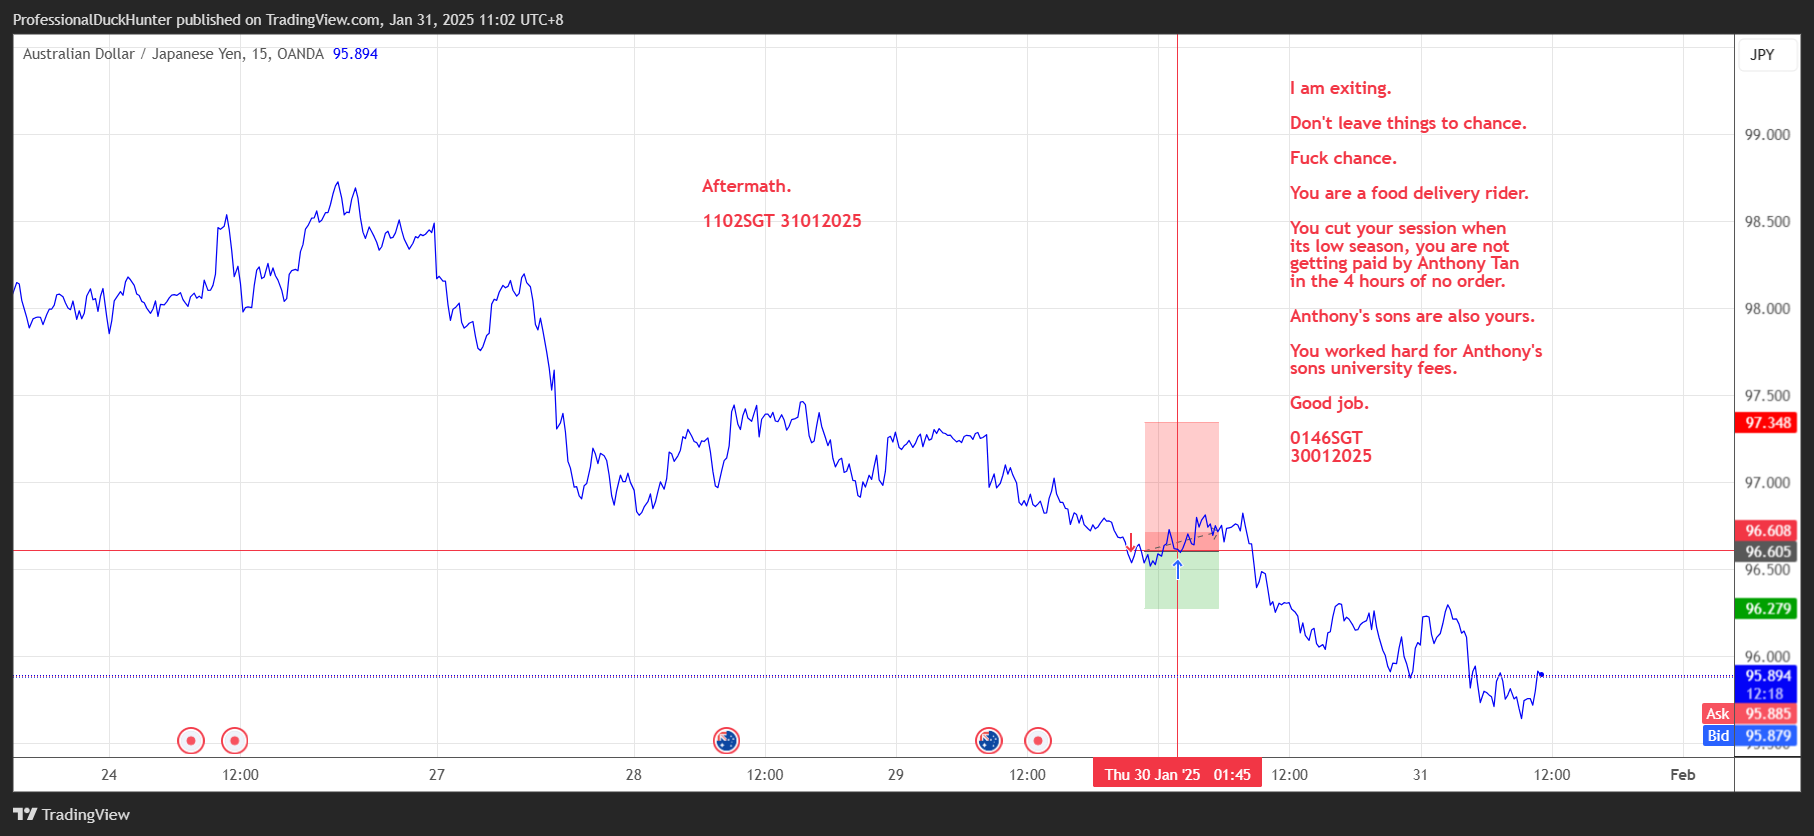This screenshot has height=836, width=1814.
Task: Select the green profit zone of the short position
Action: [1182, 580]
